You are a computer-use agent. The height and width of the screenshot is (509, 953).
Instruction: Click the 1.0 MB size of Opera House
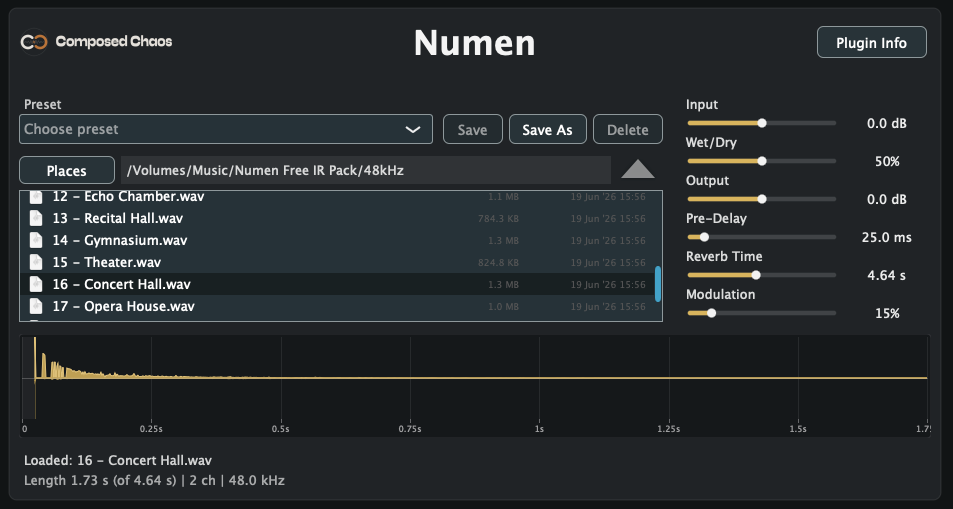pyautogui.click(x=503, y=306)
